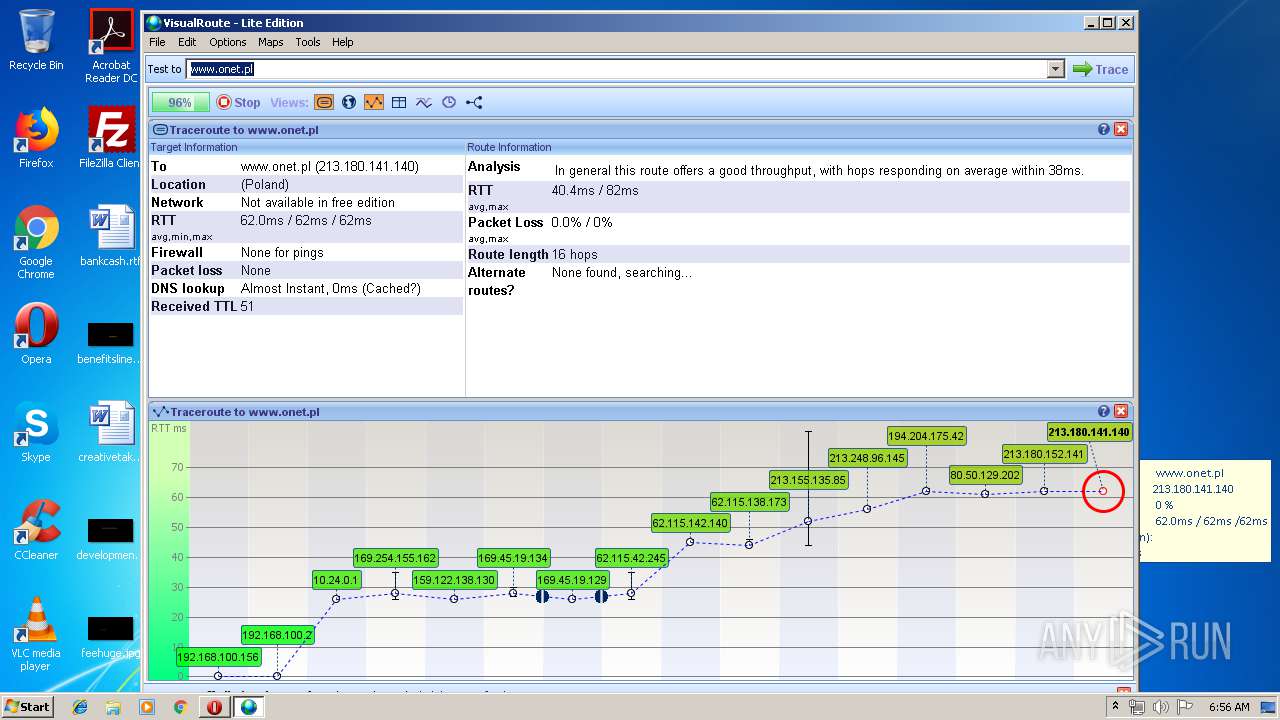
Task: Toggle the route graph view icon
Action: tap(374, 102)
